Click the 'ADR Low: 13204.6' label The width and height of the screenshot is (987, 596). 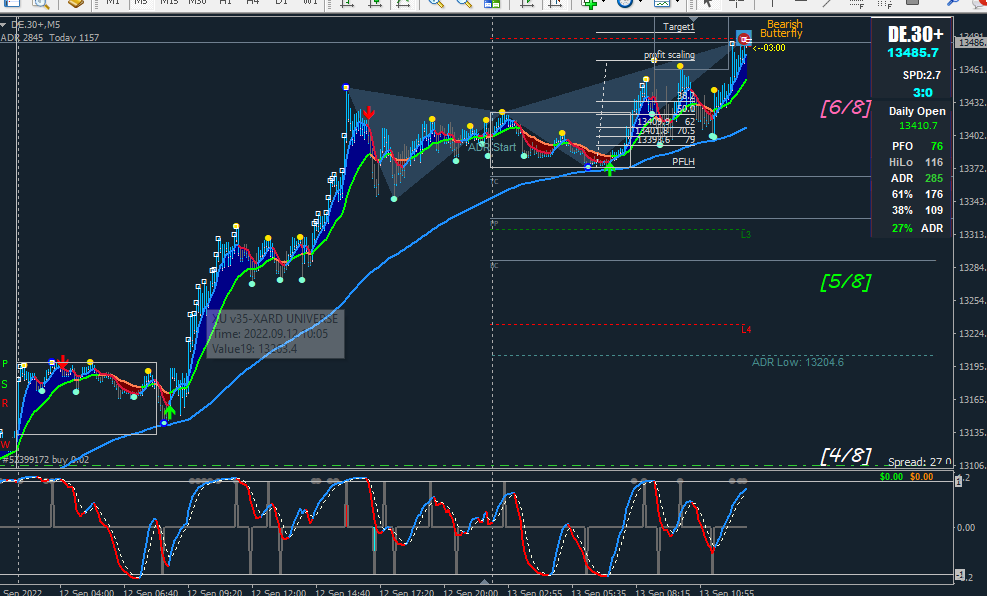[x=798, y=363]
